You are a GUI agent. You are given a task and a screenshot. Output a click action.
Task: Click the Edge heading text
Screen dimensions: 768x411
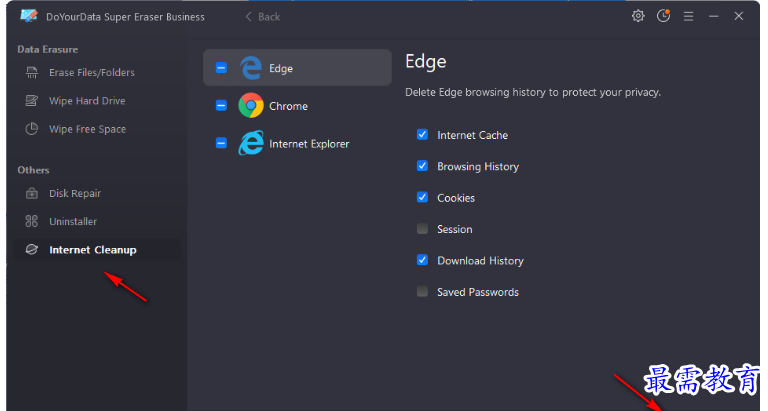point(426,62)
